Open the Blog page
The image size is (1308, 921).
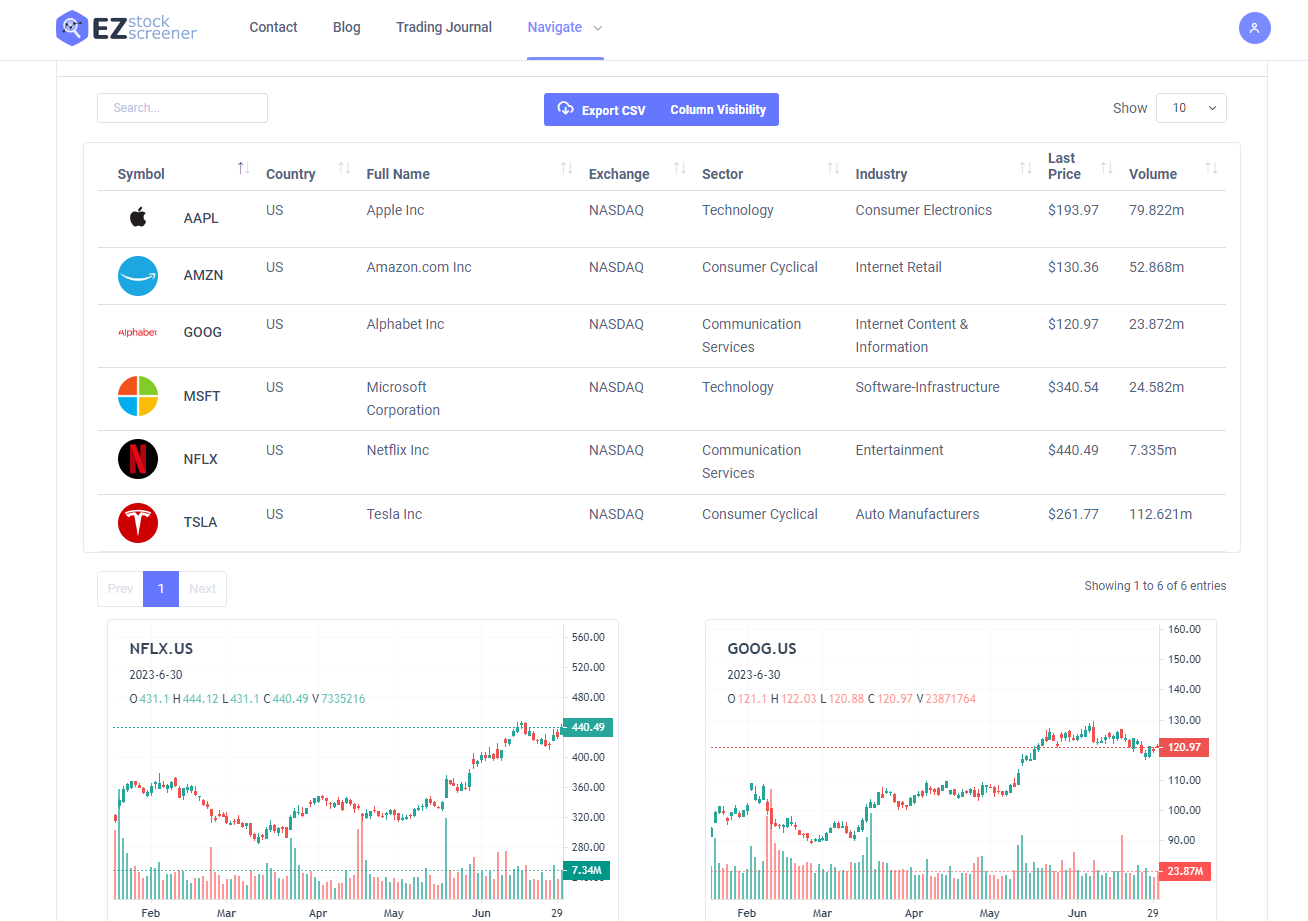pyautogui.click(x=346, y=27)
